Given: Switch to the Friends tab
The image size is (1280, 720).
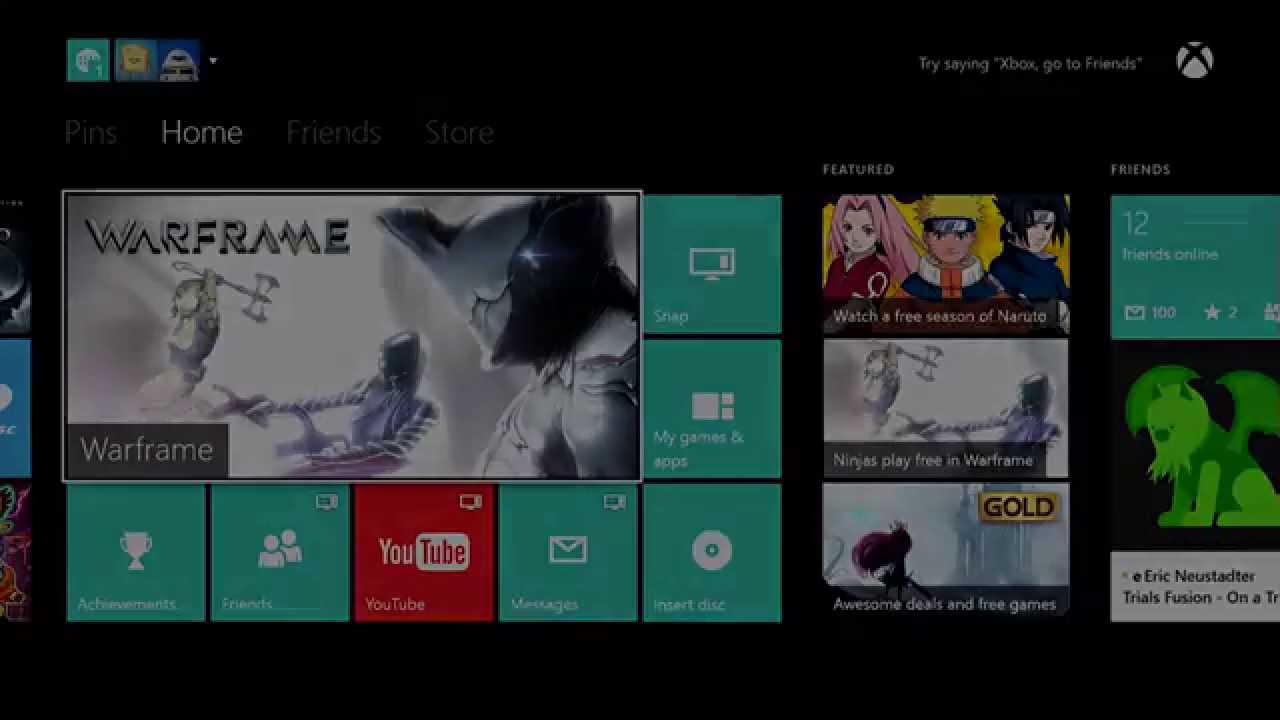Looking at the screenshot, I should click(333, 133).
